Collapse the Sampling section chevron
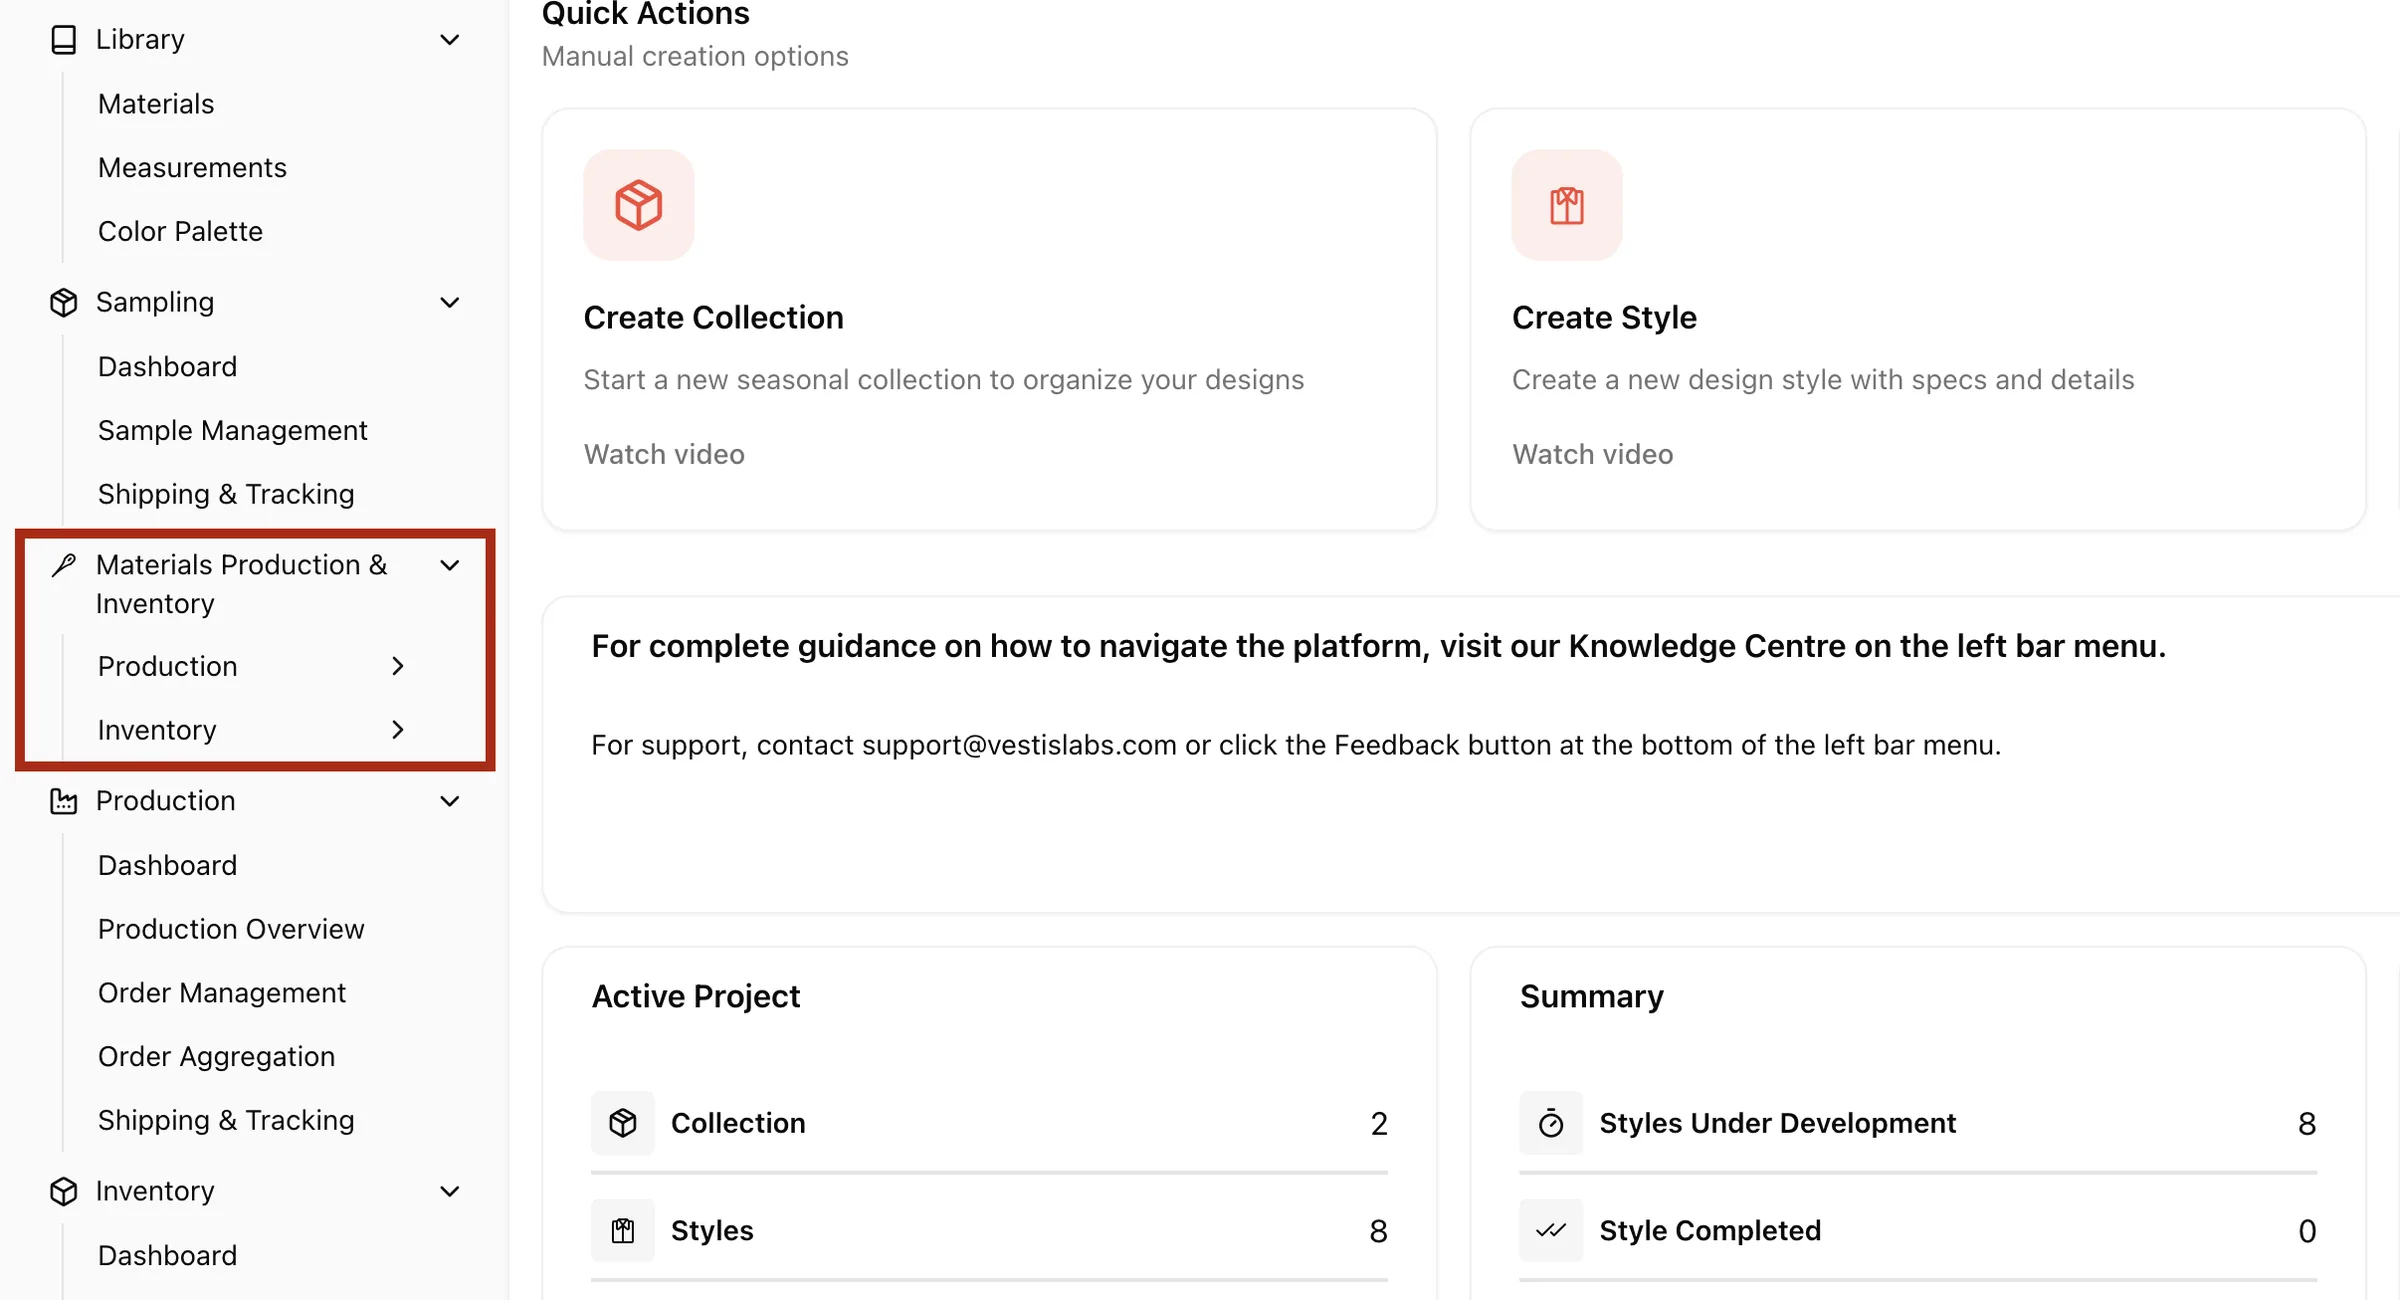Image resolution: width=2400 pixels, height=1300 pixels. pyautogui.click(x=450, y=302)
